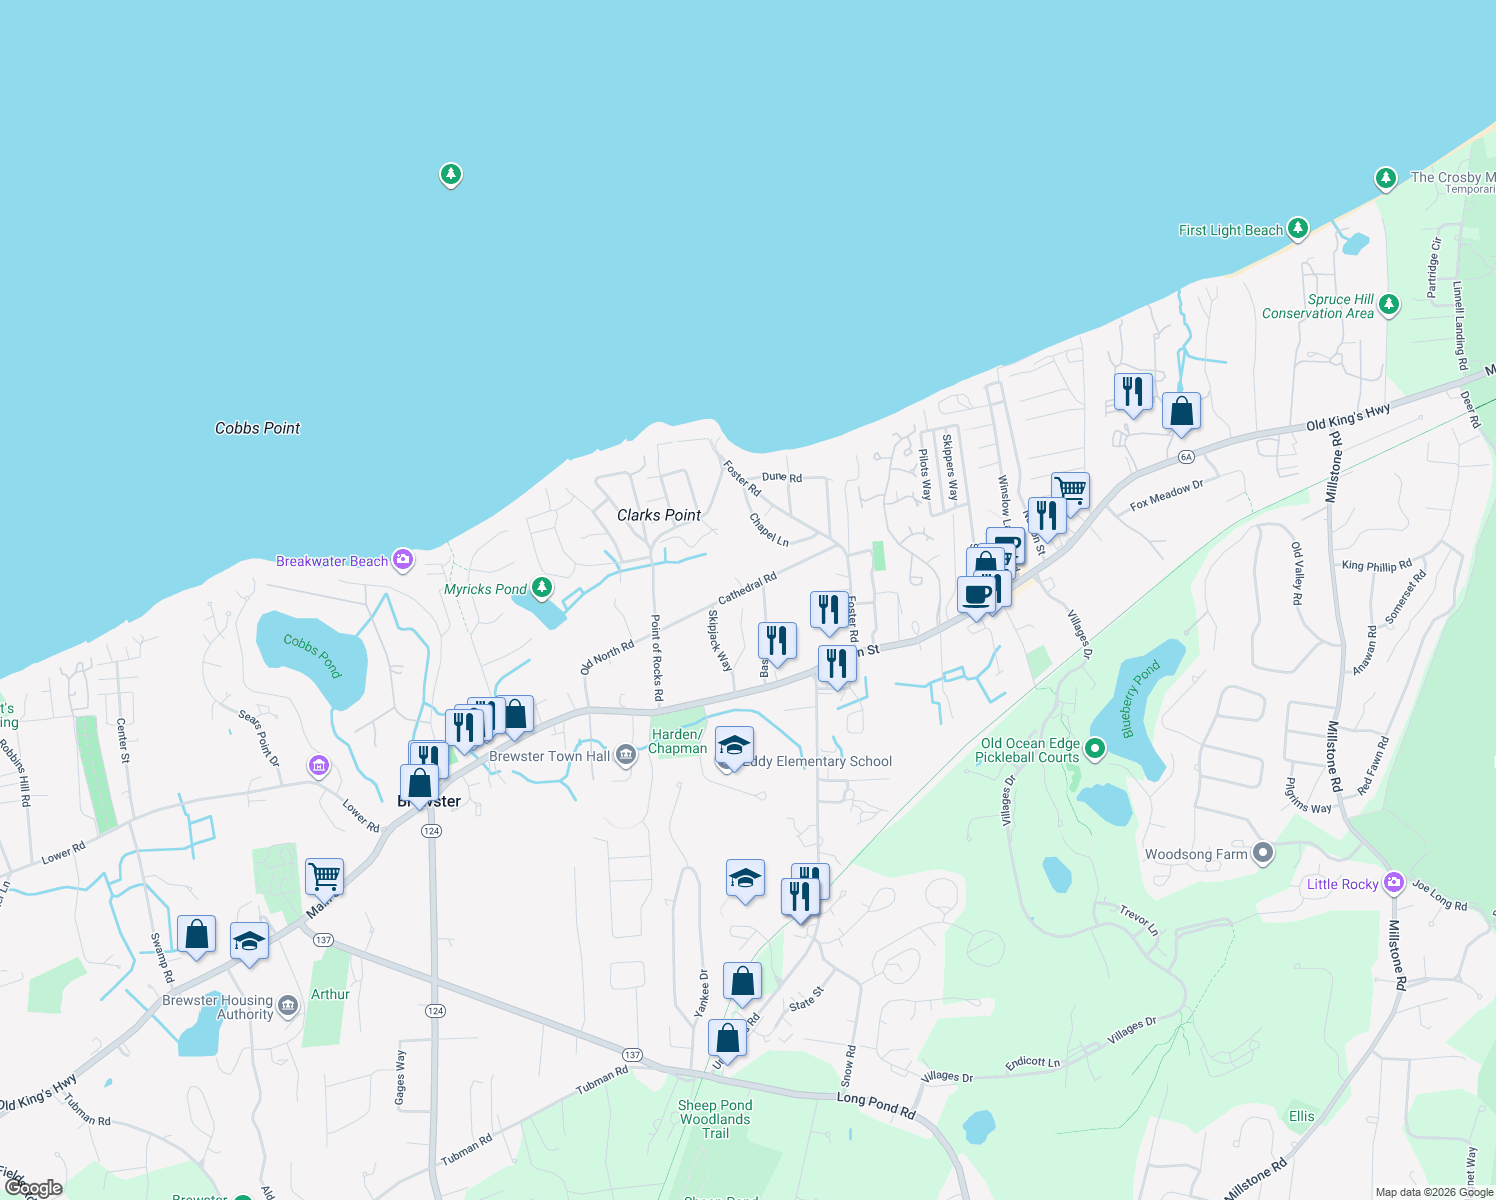Select the restaurant icon near Foster Rd

tap(827, 609)
